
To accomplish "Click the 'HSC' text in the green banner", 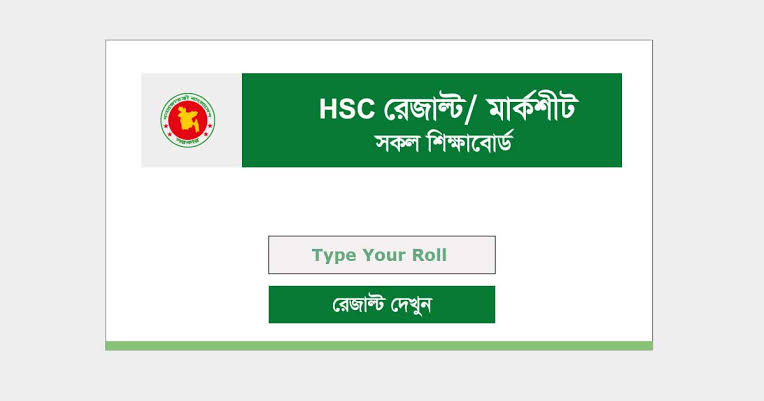I will point(347,109).
